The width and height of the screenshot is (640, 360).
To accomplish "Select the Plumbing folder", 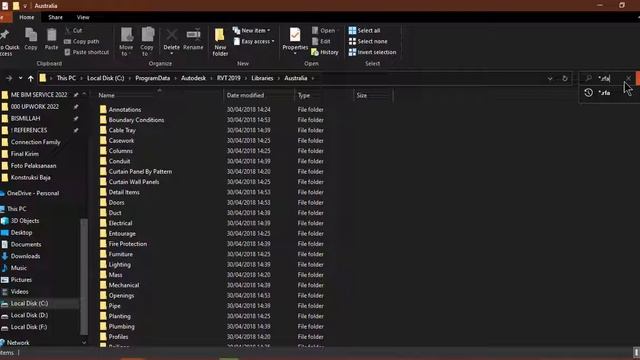I will [x=122, y=327].
